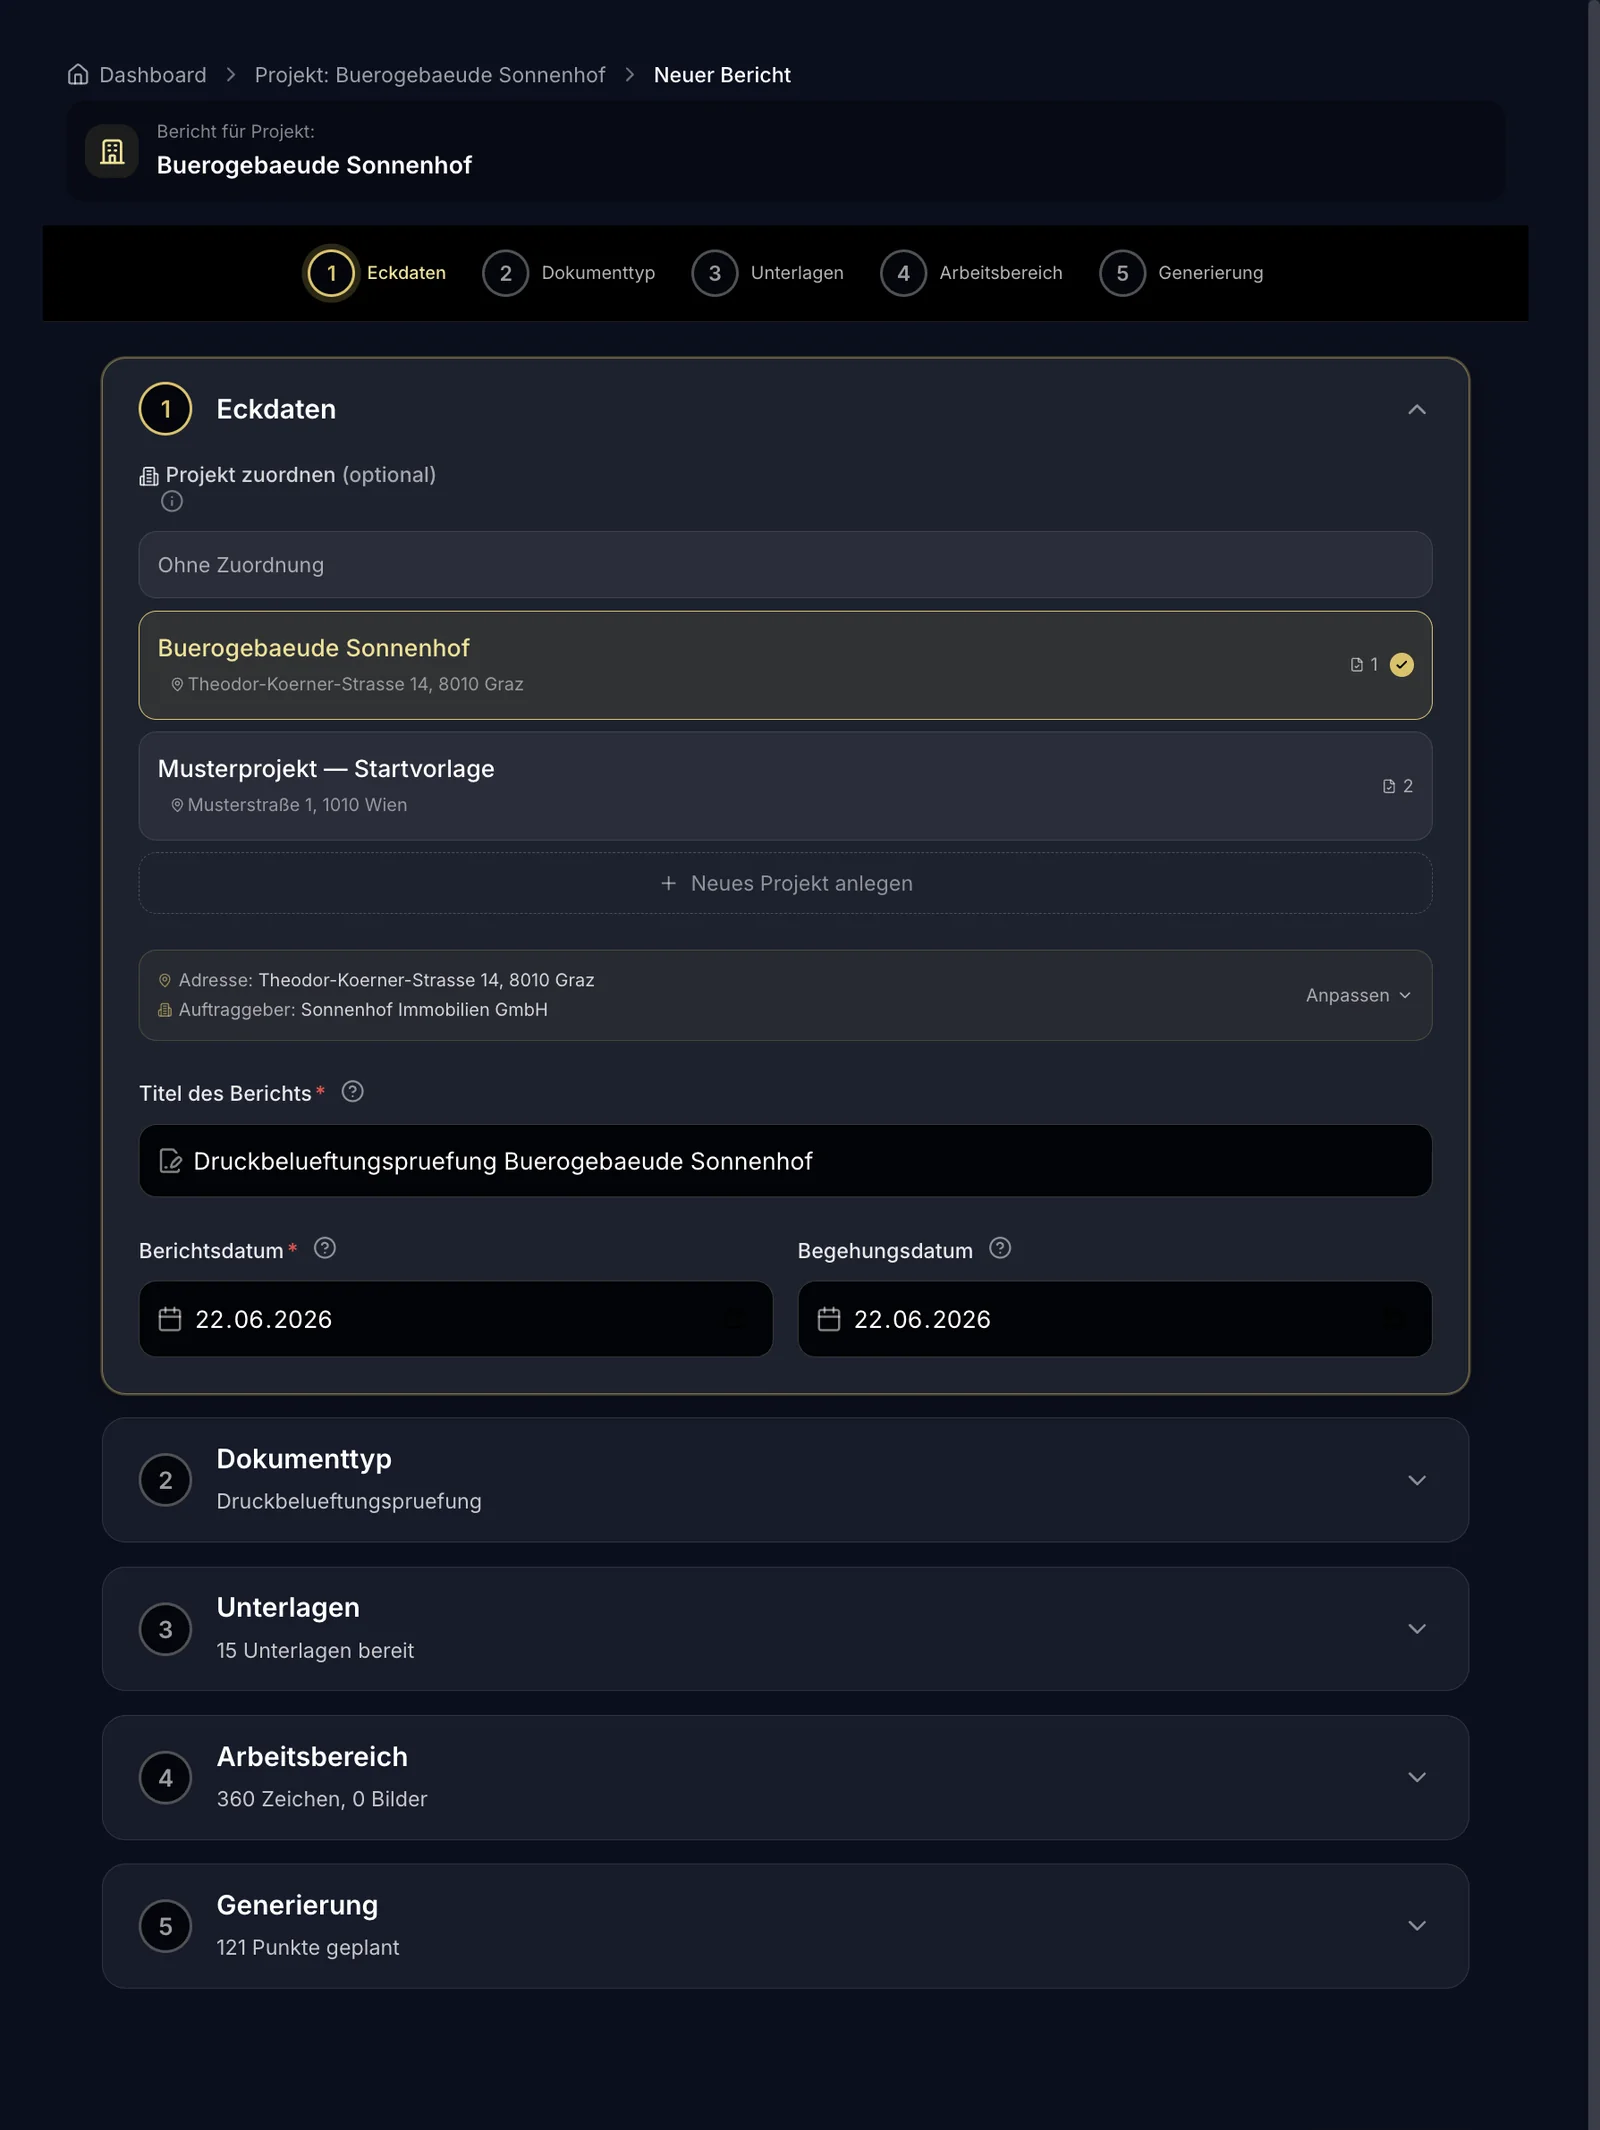This screenshot has width=1600, height=2130.
Task: Click the number 4 circle of Arbeitsbereich section
Action: 166,1778
